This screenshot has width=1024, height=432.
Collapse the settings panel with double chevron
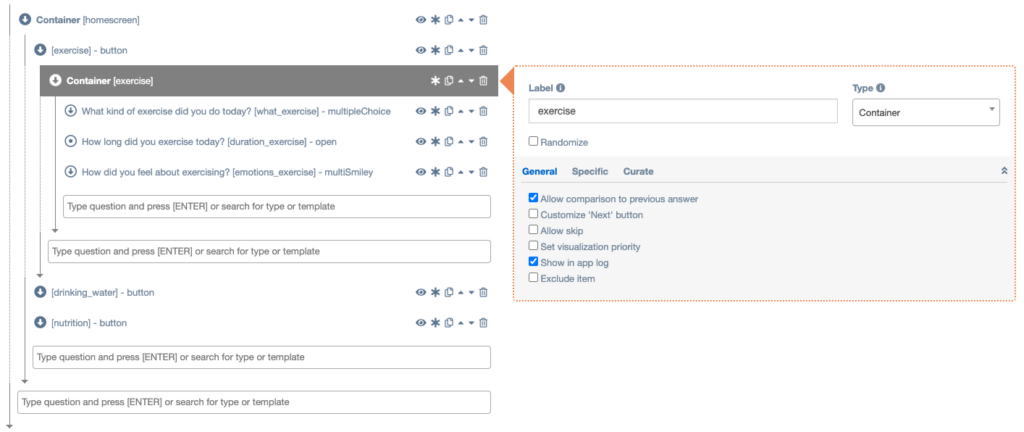click(1004, 172)
